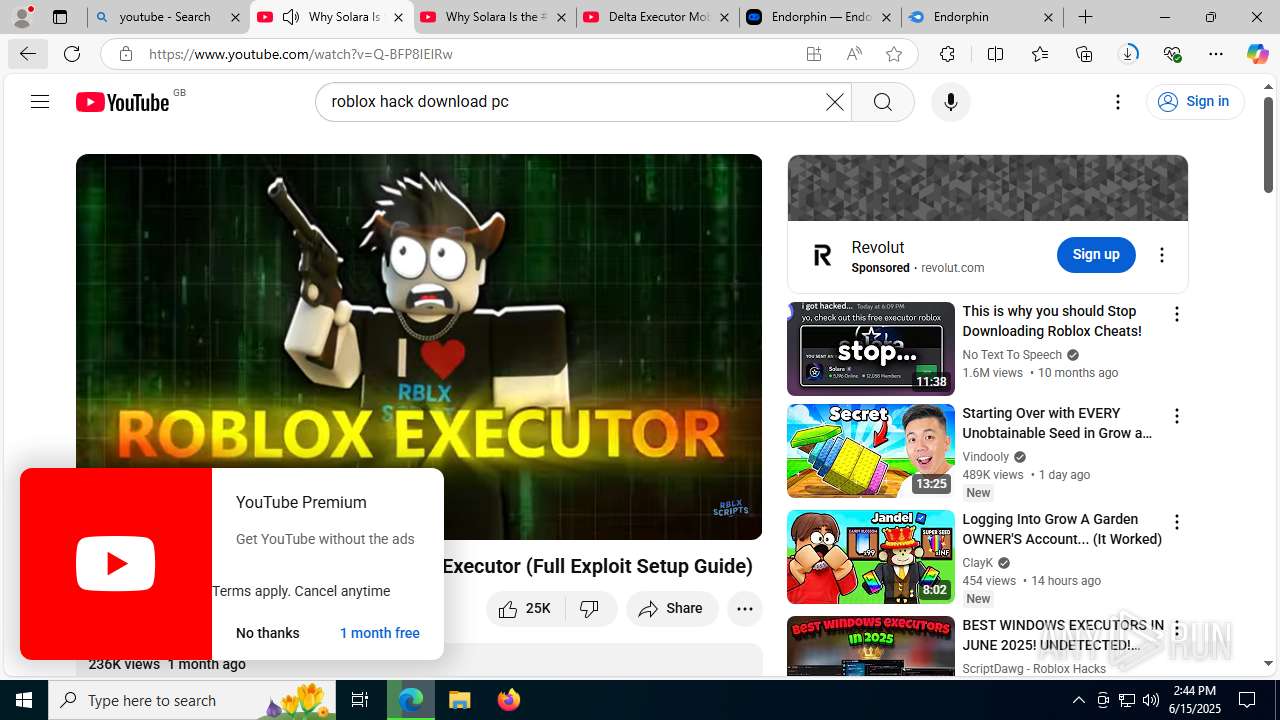Open Windows Task View
This screenshot has height=720, width=1280.
[x=360, y=700]
